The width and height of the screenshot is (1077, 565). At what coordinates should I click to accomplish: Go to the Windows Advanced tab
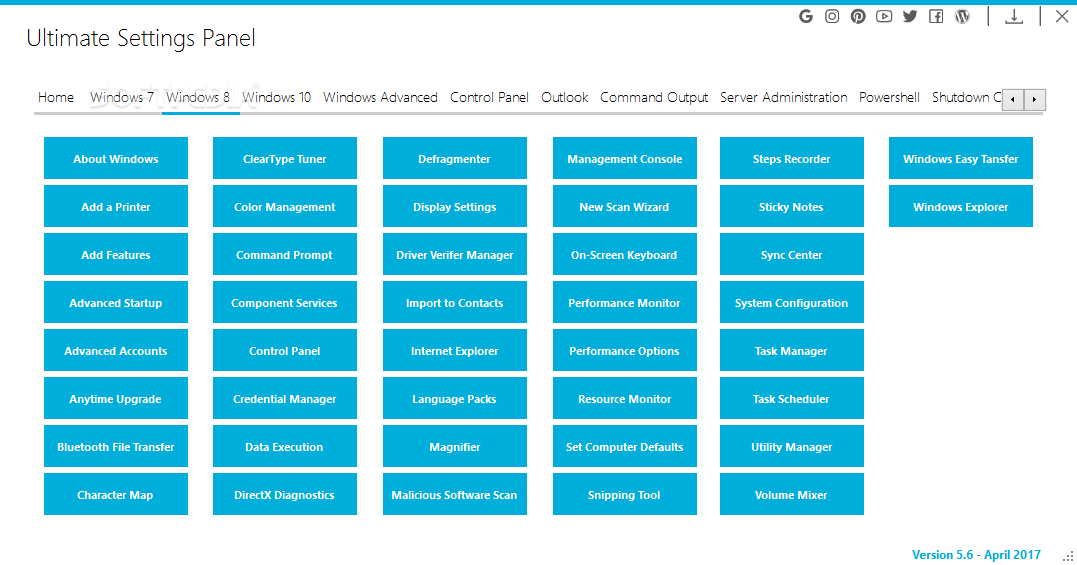(x=381, y=97)
